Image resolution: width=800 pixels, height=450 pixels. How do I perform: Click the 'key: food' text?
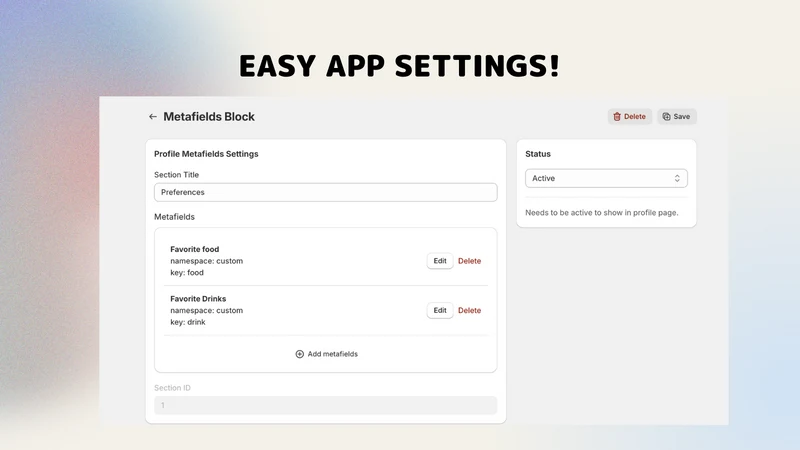(x=187, y=273)
